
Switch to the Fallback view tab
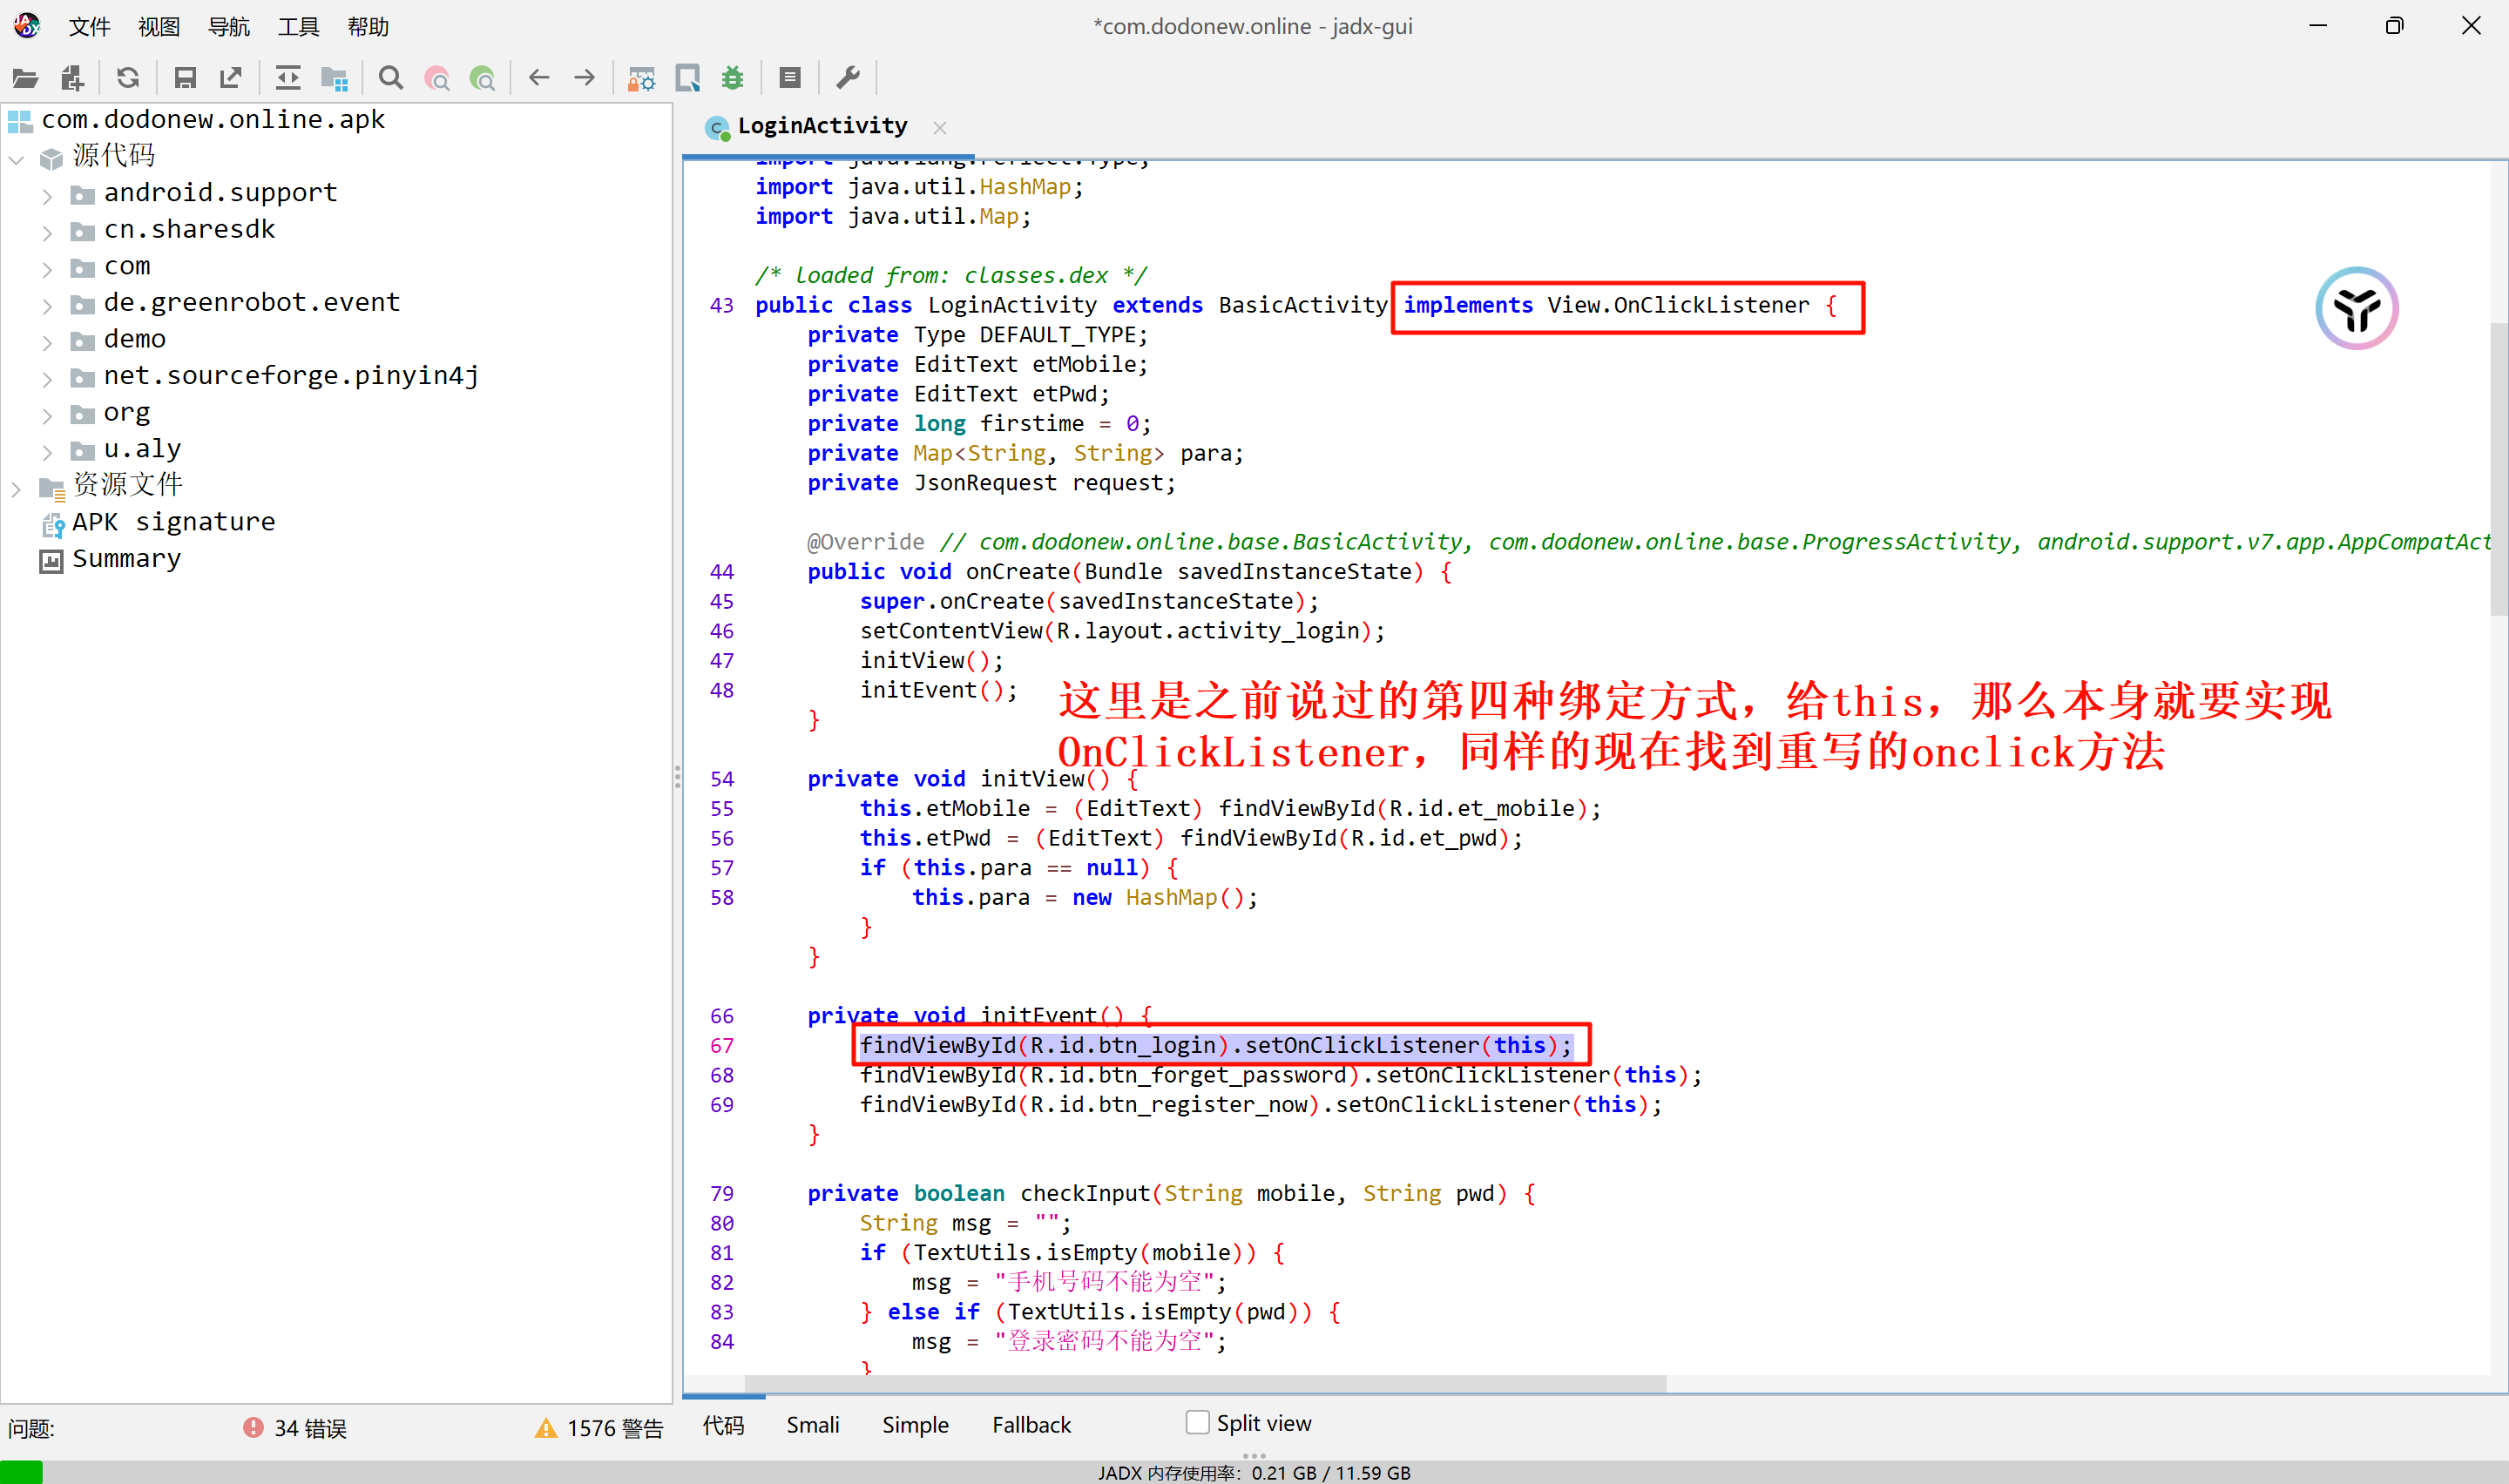[x=1030, y=1424]
